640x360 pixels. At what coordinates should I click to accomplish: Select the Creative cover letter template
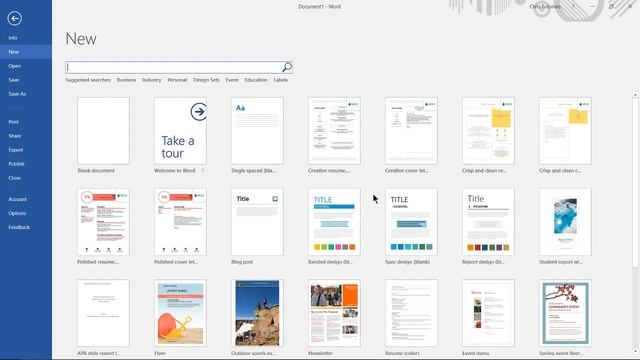click(411, 131)
